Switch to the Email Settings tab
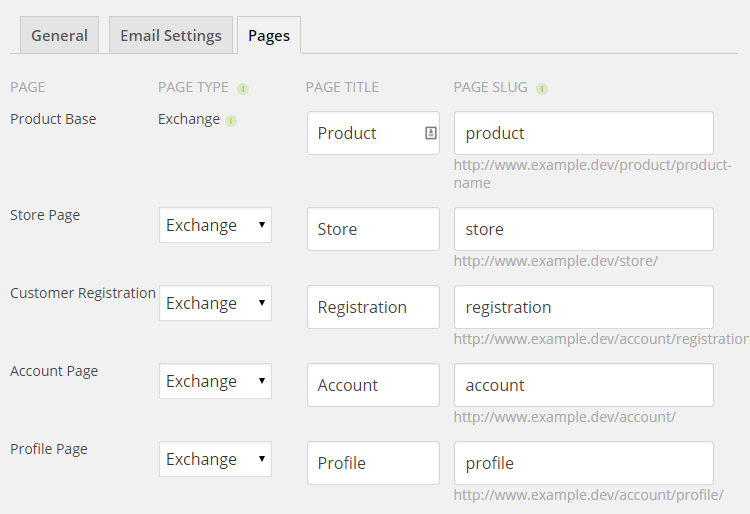Screen dimensions: 750x514 pyautogui.click(x=171, y=35)
